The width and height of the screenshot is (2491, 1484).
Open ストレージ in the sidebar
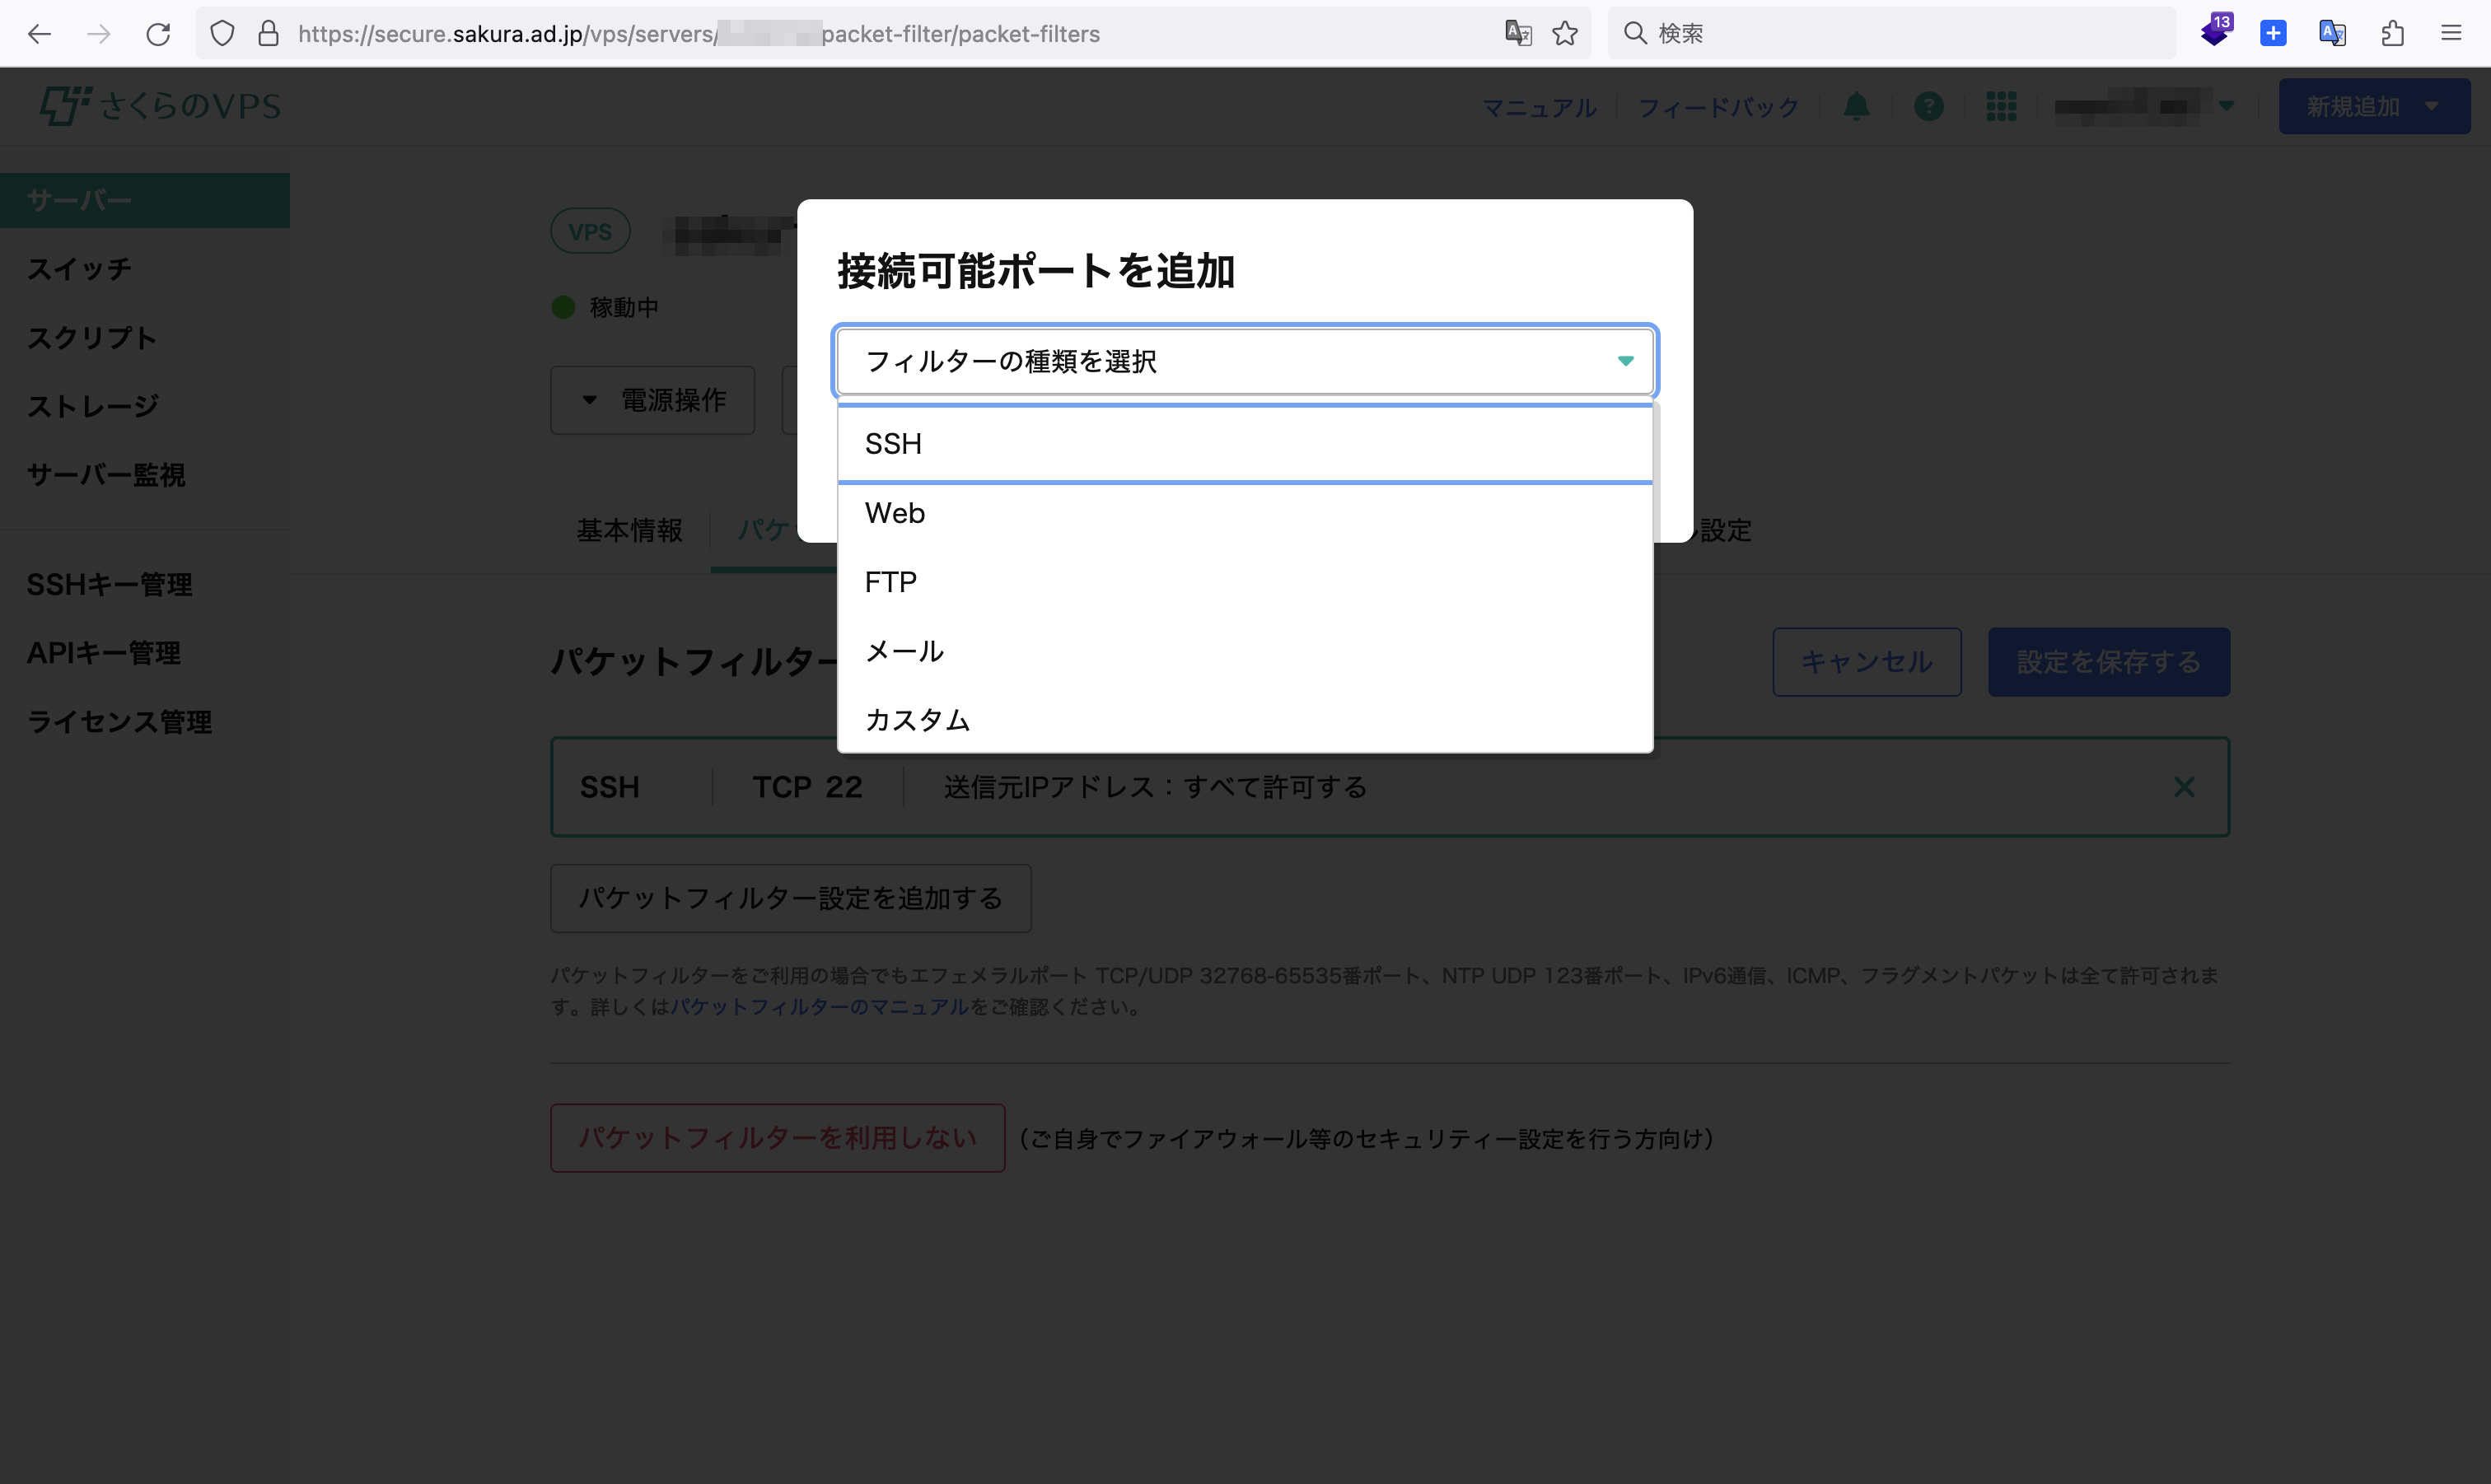[x=93, y=406]
